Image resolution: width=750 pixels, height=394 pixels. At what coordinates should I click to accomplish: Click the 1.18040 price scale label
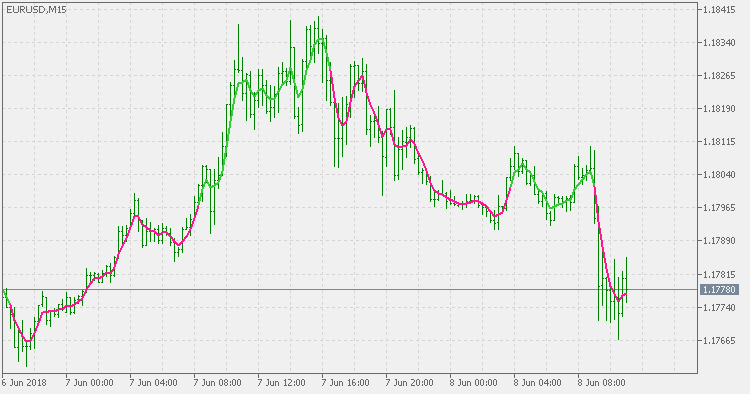(719, 175)
